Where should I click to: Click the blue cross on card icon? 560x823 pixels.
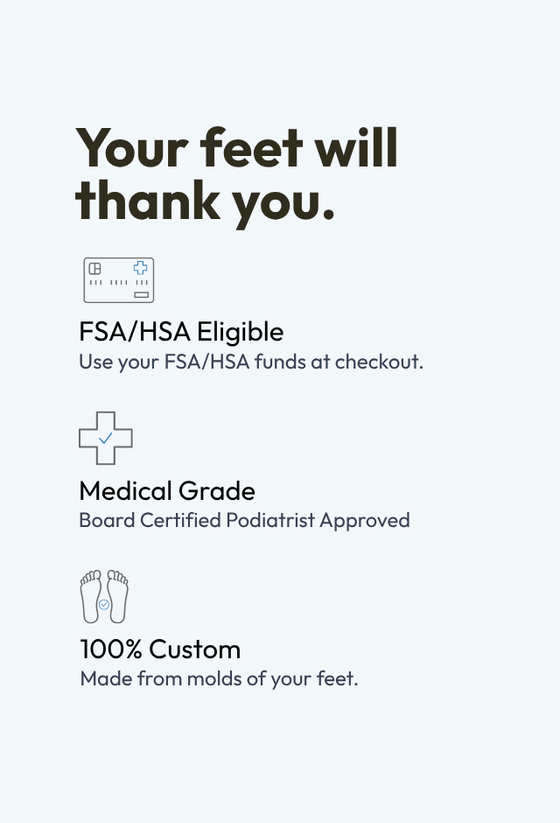140,268
